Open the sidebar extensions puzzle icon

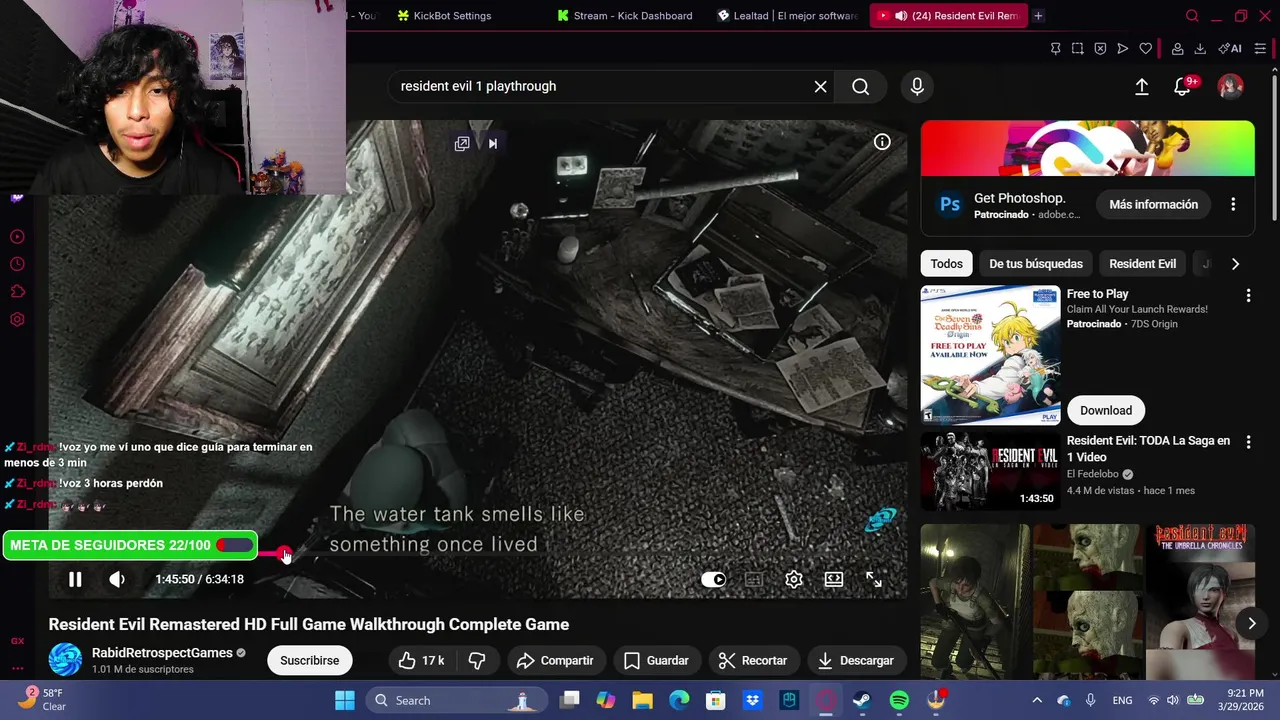click(x=17, y=292)
